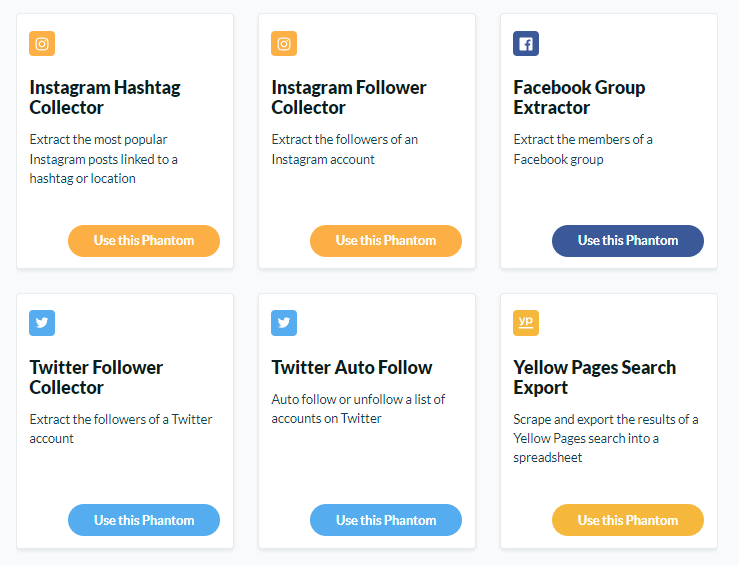The width and height of the screenshot is (739, 565).
Task: Open the Instagram Hashtag Collector title
Action: click(x=105, y=98)
